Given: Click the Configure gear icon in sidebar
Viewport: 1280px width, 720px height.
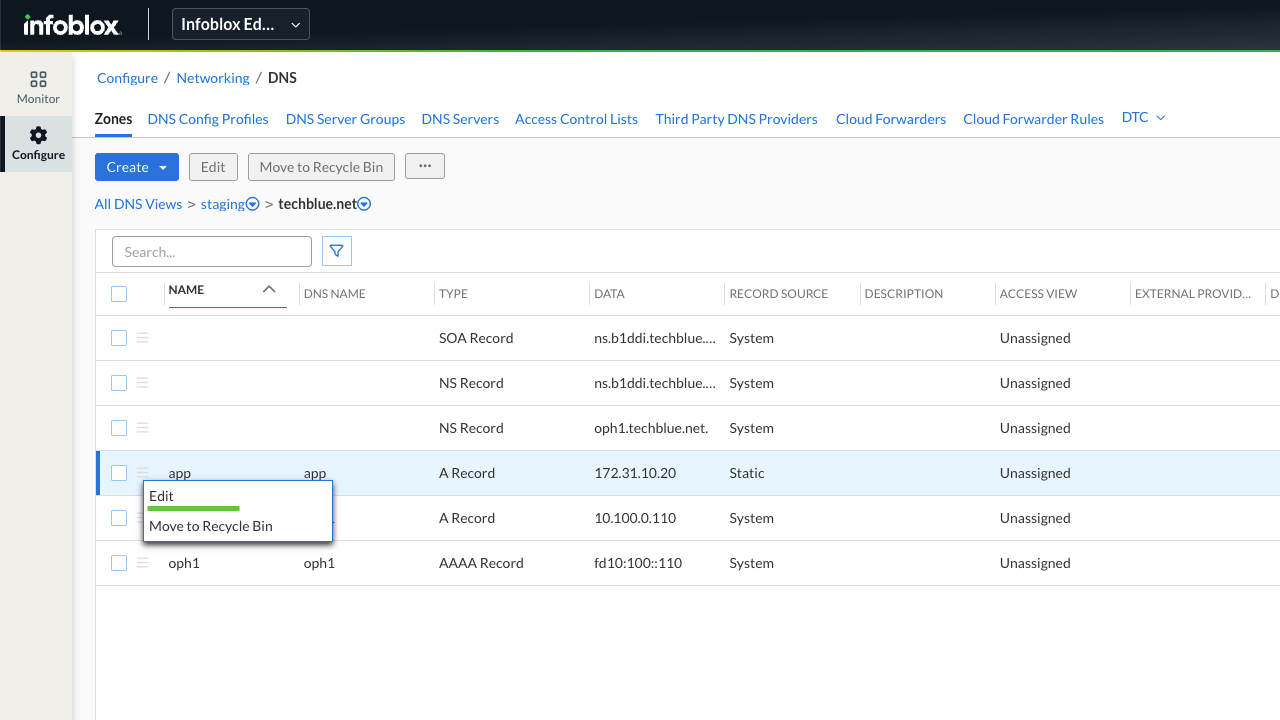Looking at the screenshot, I should point(38,136).
